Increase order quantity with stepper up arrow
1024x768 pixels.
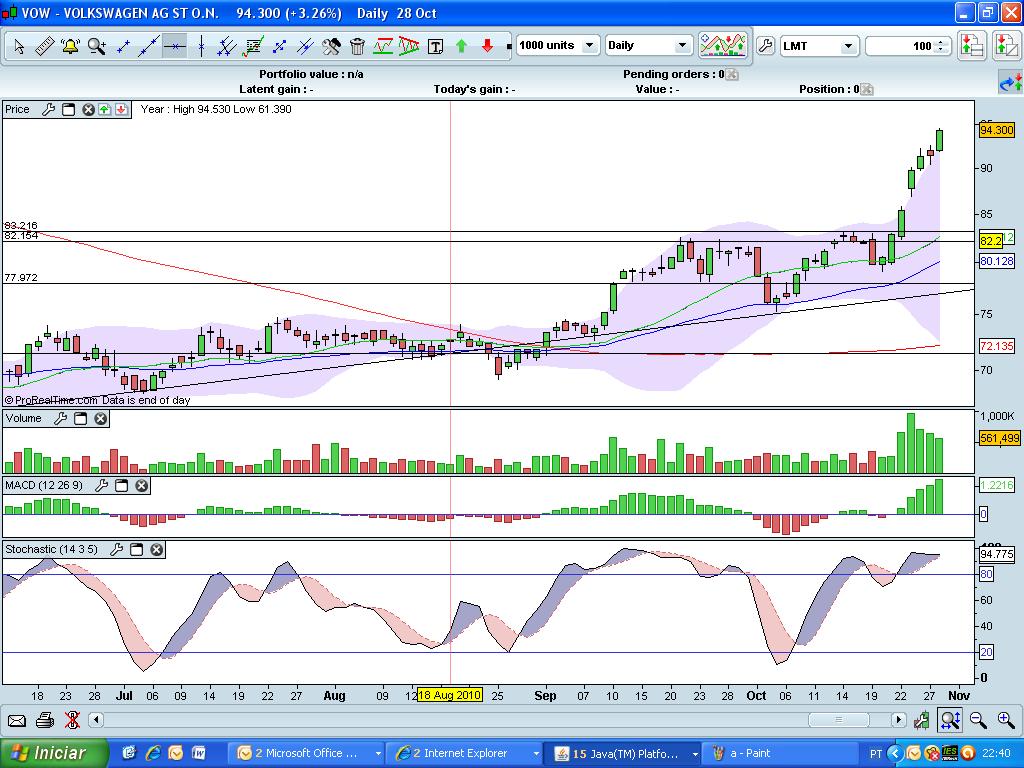(941, 42)
